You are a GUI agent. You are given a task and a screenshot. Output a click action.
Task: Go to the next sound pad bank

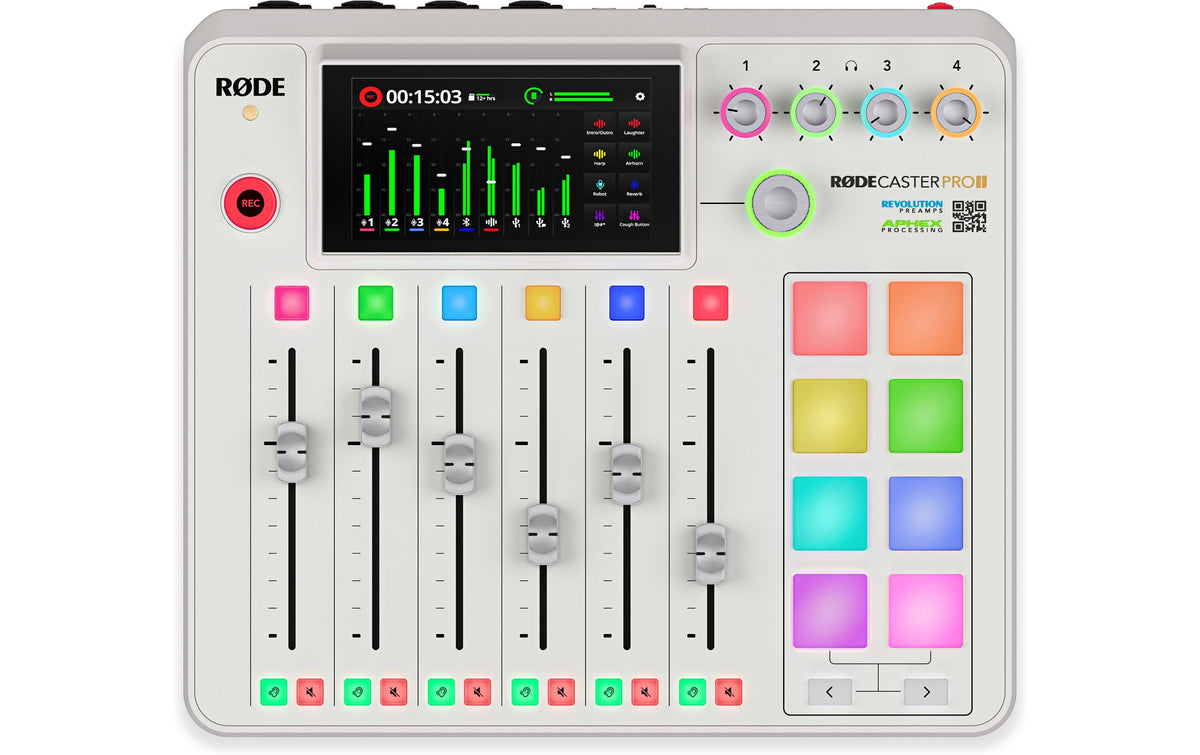926,691
